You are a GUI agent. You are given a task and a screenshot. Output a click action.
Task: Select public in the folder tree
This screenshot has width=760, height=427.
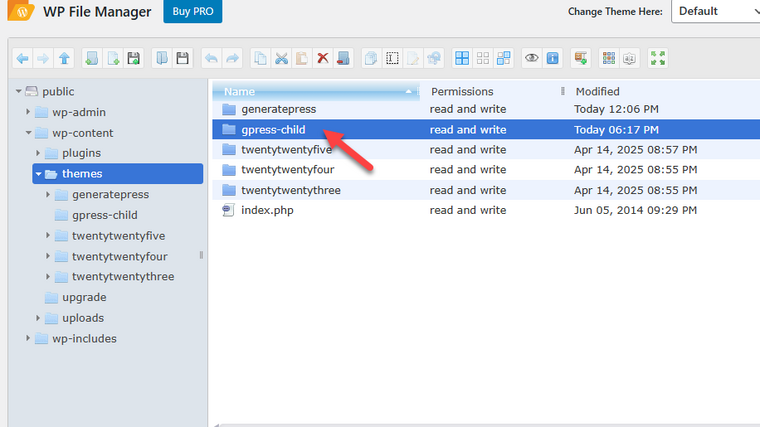click(58, 92)
